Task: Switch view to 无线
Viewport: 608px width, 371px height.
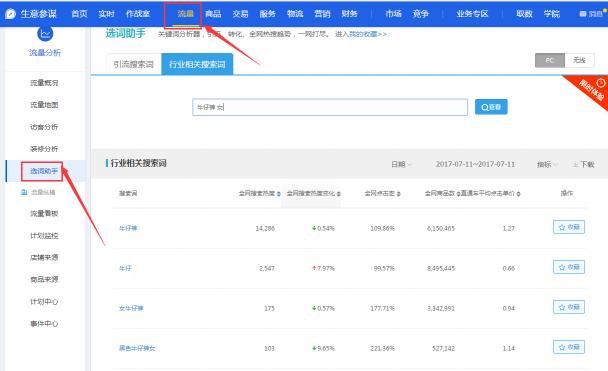Action: [579, 60]
